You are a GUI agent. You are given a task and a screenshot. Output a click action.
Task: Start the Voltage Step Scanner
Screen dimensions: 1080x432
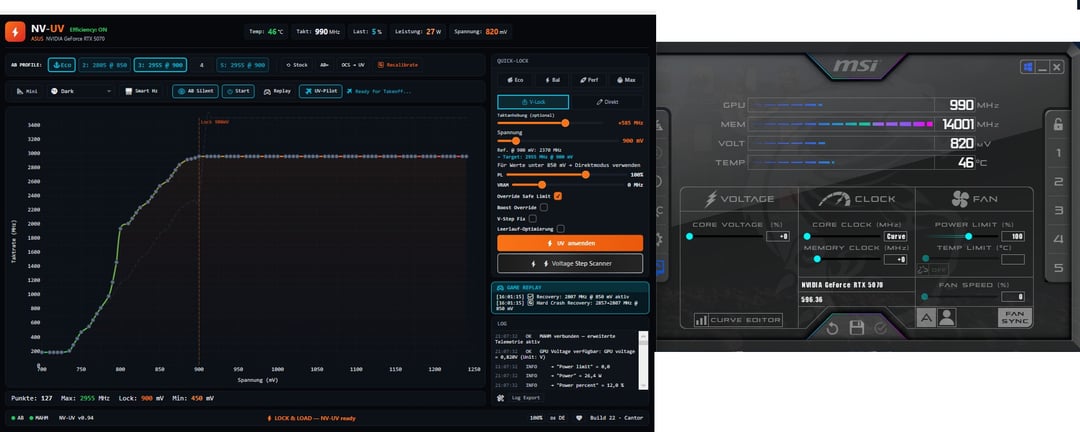pos(569,264)
